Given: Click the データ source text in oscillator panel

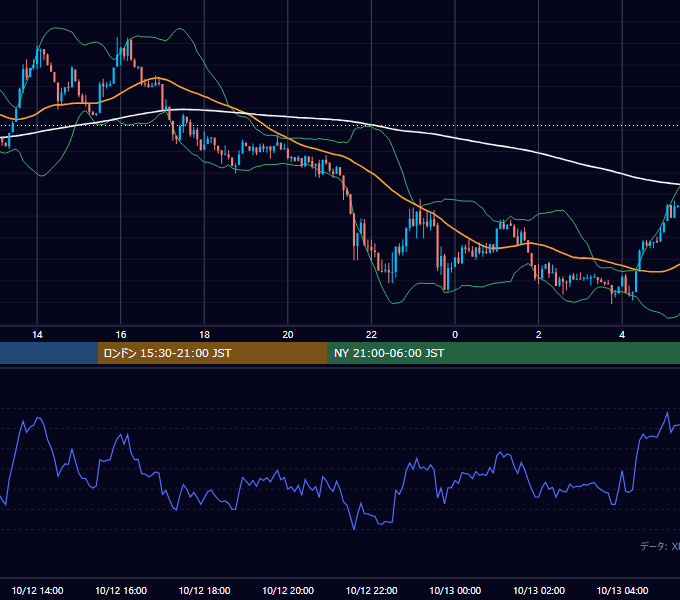Looking at the screenshot, I should (660, 546).
